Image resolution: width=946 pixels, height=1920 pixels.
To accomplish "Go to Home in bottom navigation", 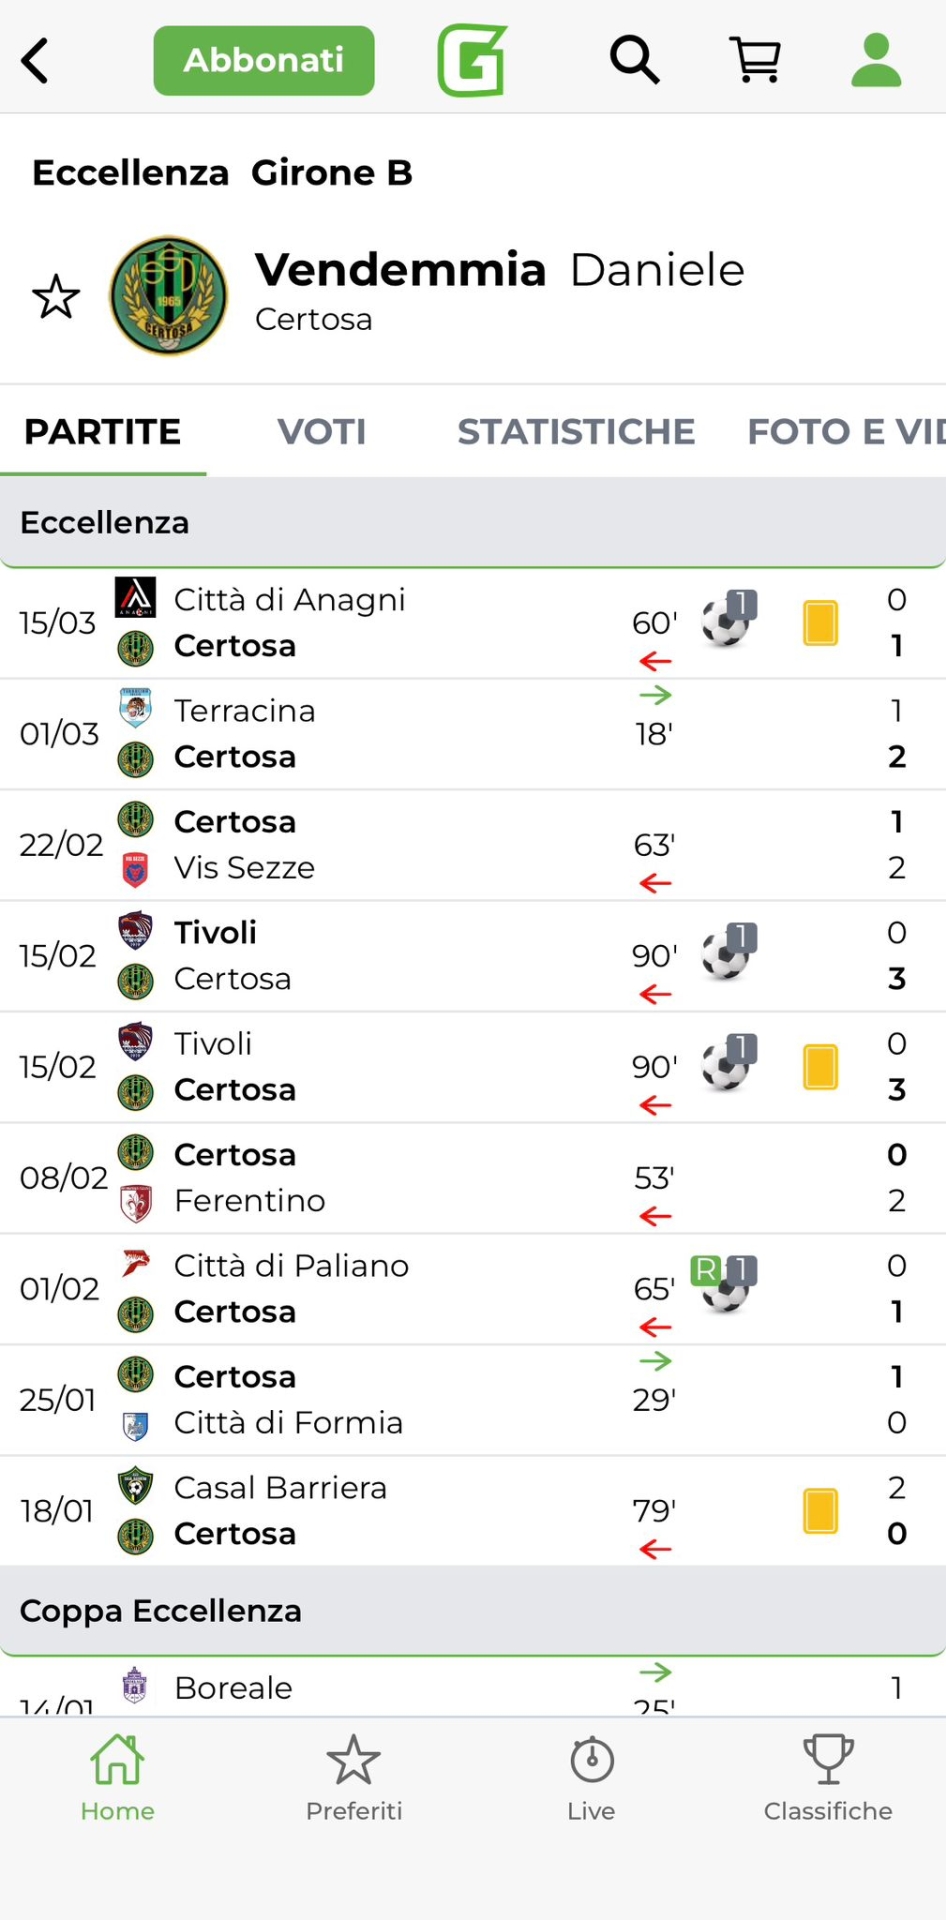I will click(118, 1779).
